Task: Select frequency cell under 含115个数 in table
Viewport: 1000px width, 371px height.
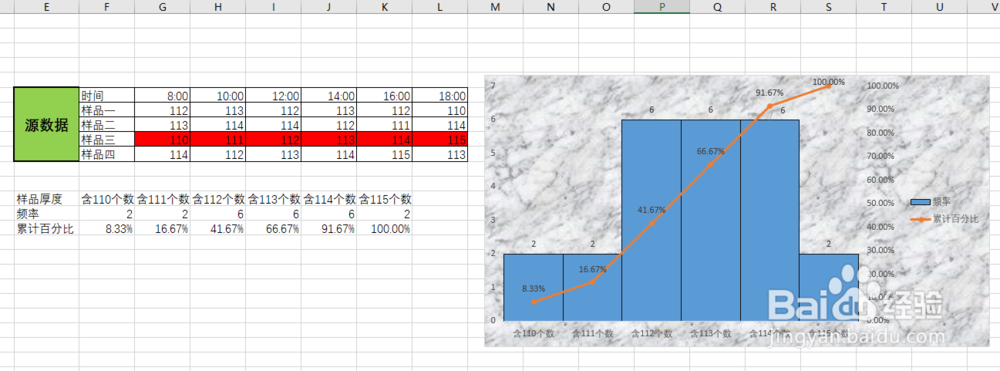Action: click(385, 214)
